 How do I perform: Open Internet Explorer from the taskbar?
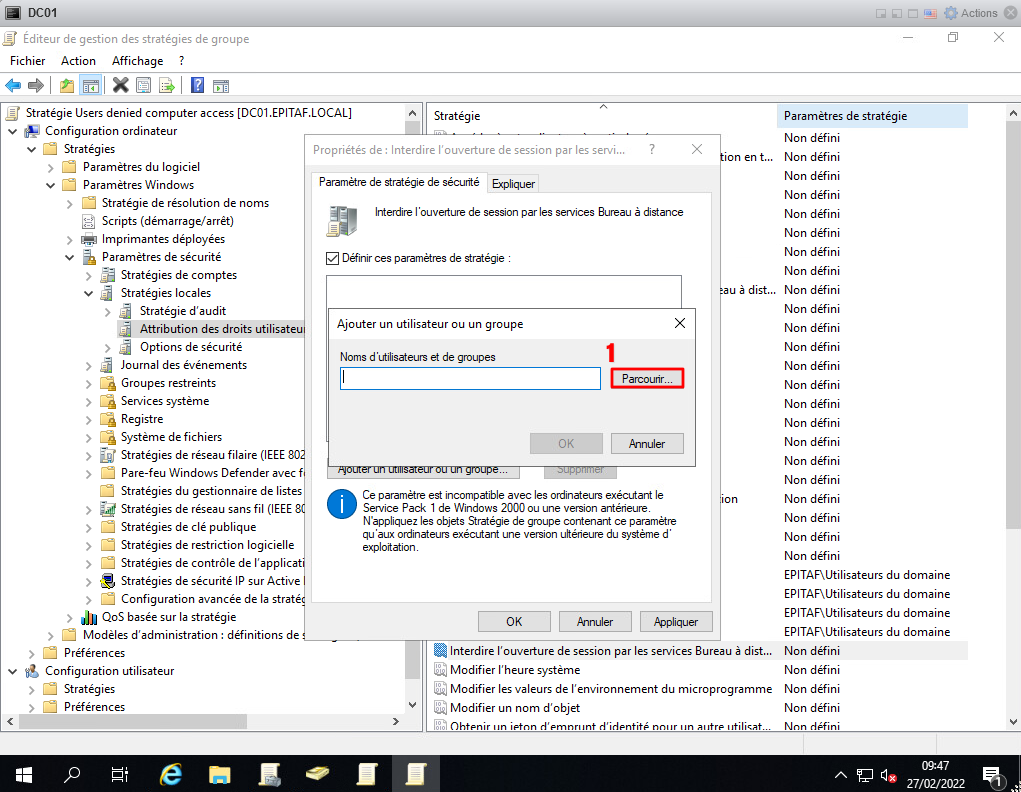[x=172, y=774]
